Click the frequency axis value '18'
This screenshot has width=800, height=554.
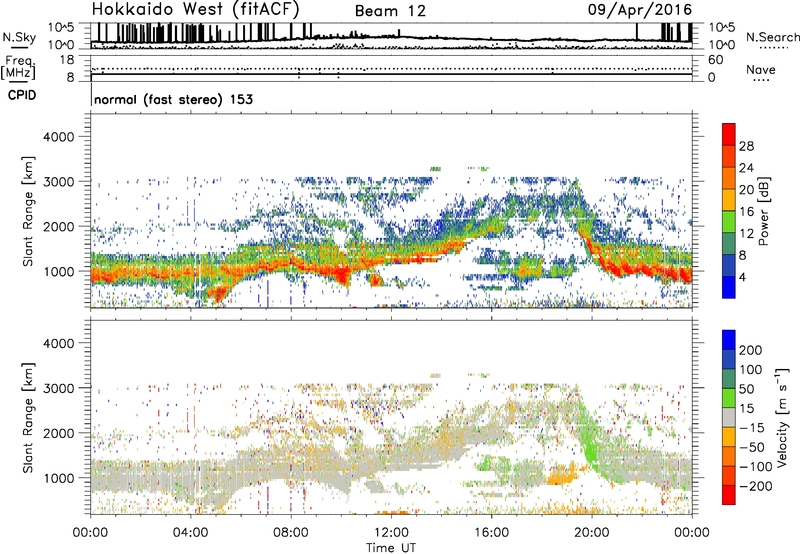67,60
